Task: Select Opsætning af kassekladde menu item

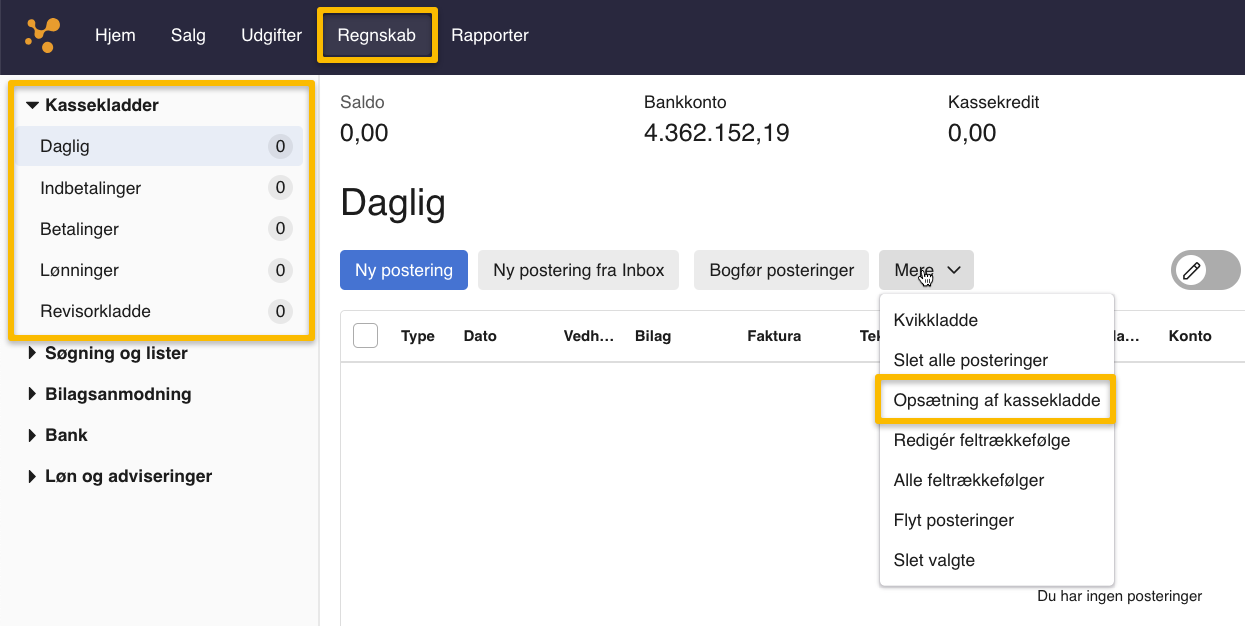Action: (x=996, y=400)
